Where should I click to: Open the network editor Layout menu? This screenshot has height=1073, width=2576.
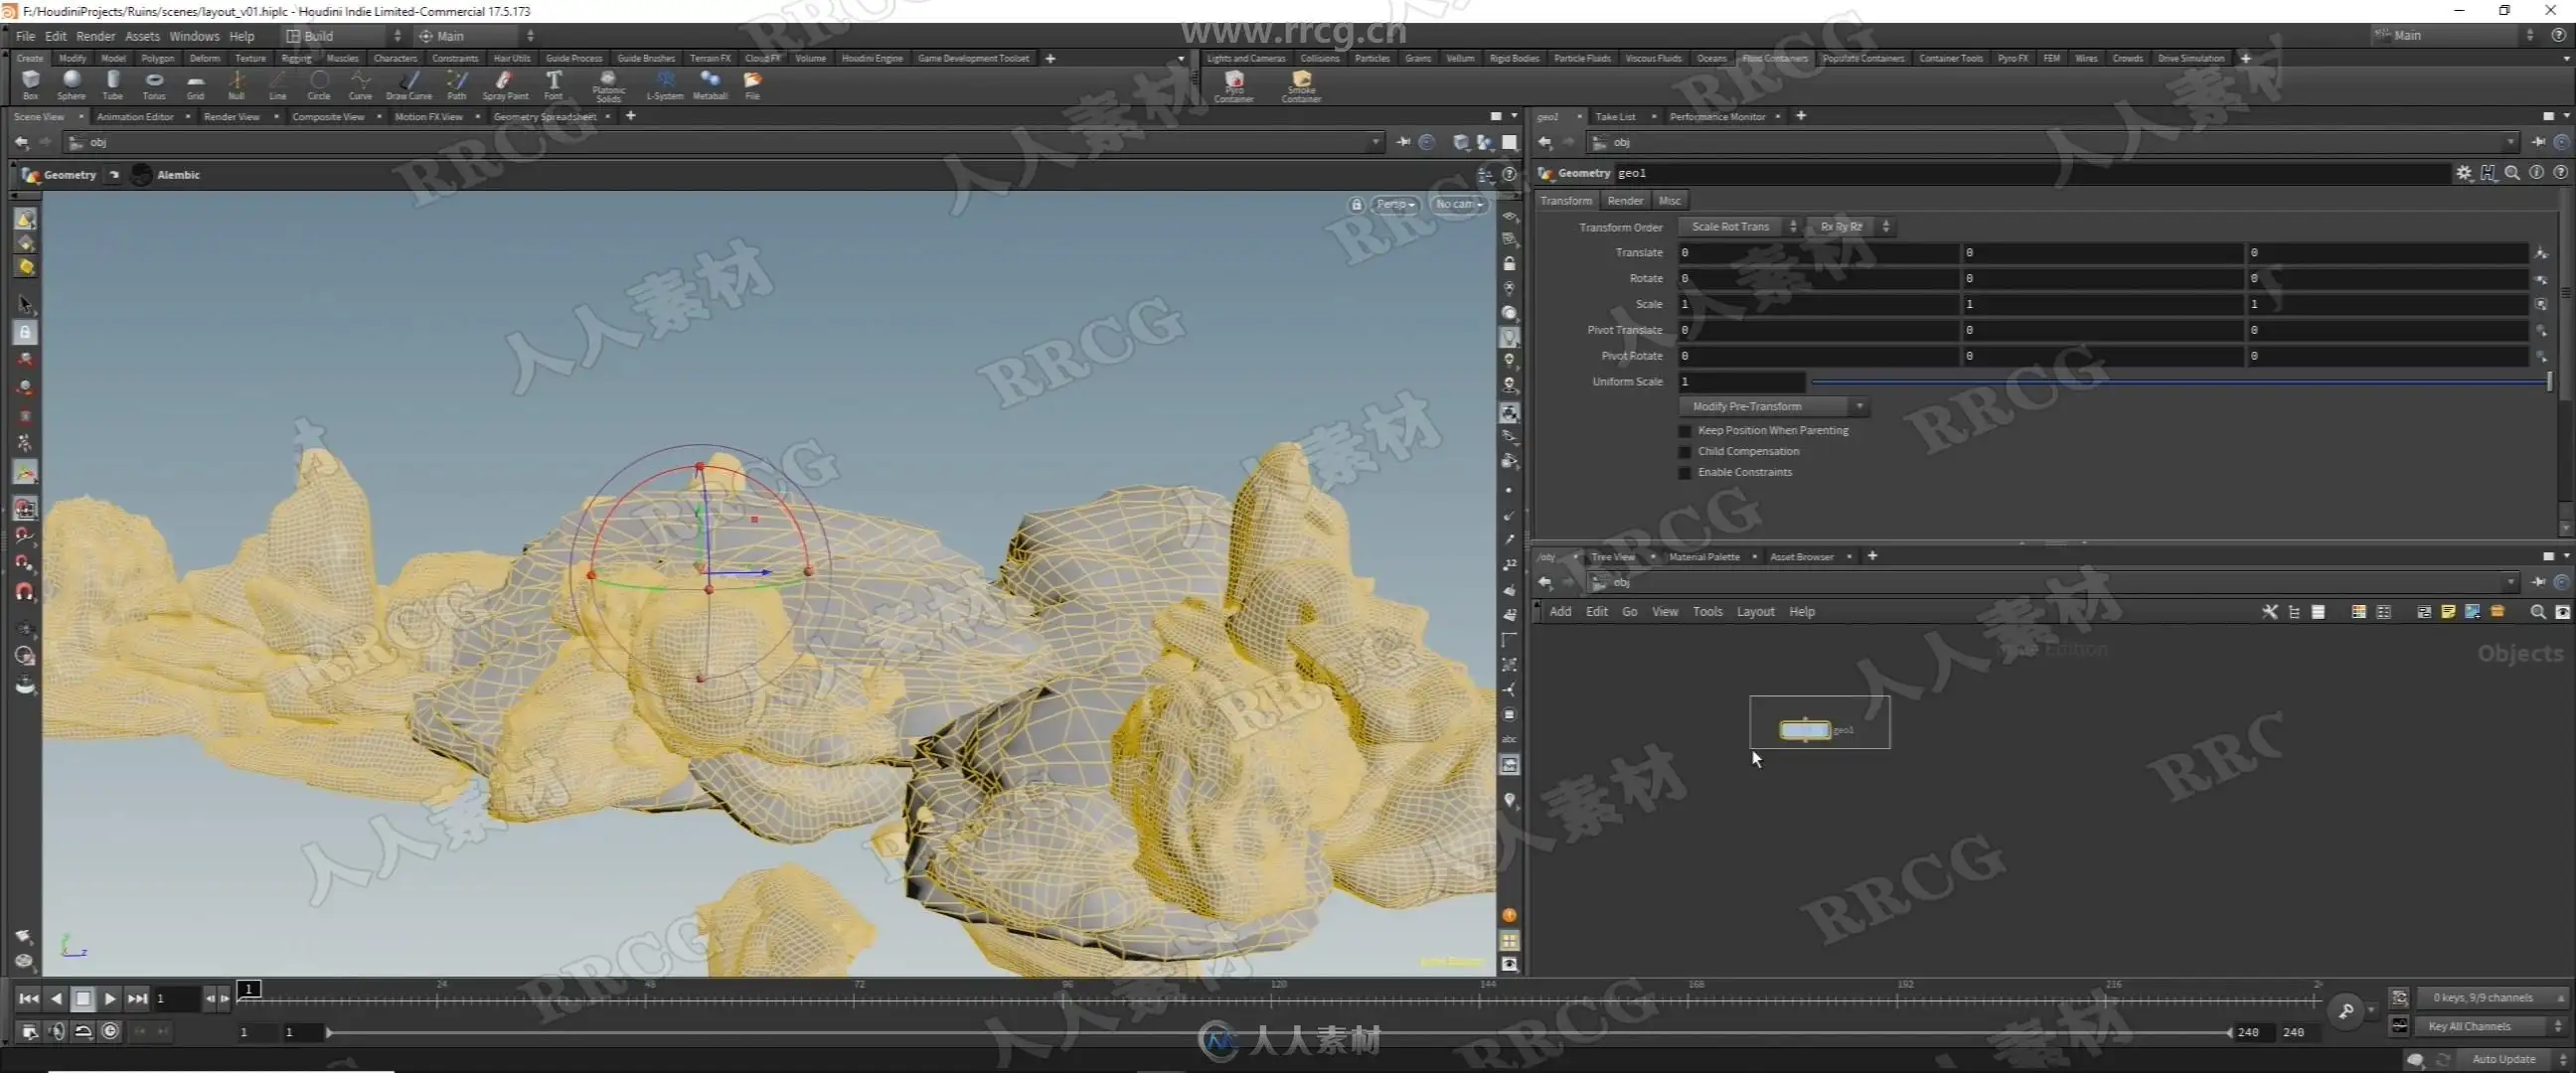[x=1755, y=612]
